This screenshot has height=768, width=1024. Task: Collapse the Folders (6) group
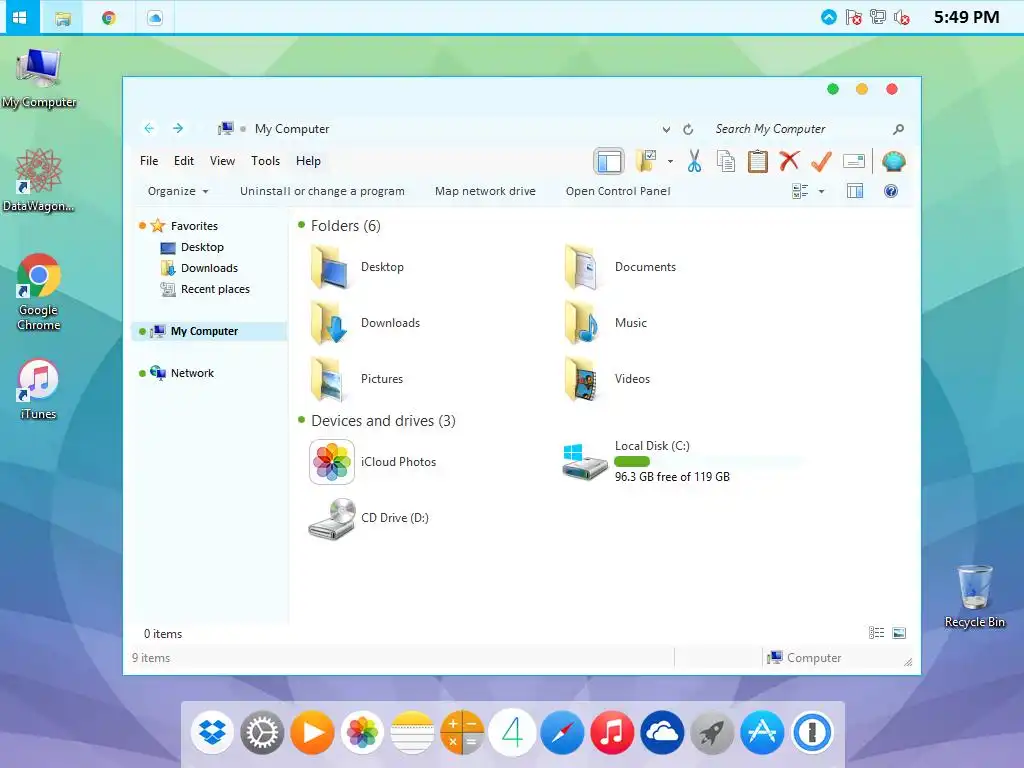(301, 225)
